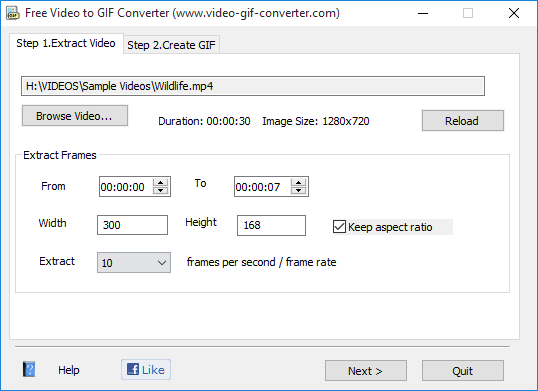The width and height of the screenshot is (538, 391).
Task: Click the help book icon
Action: click(29, 369)
